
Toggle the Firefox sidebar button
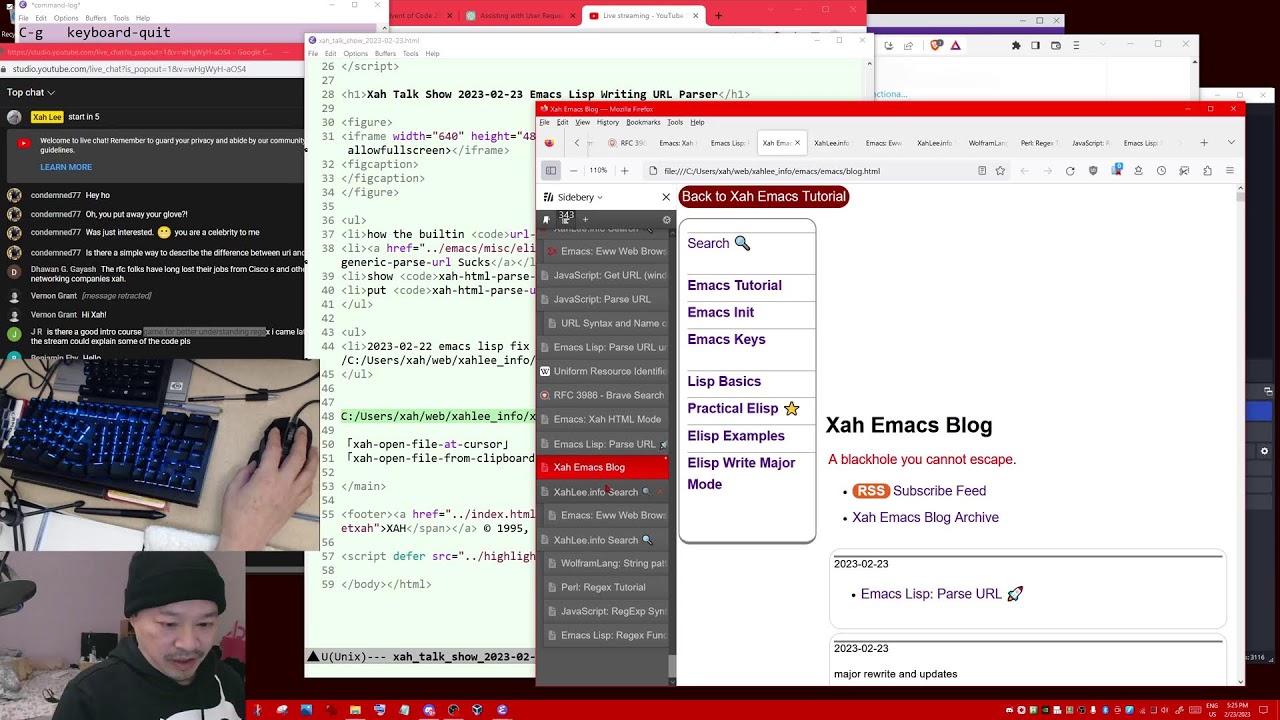(x=551, y=171)
